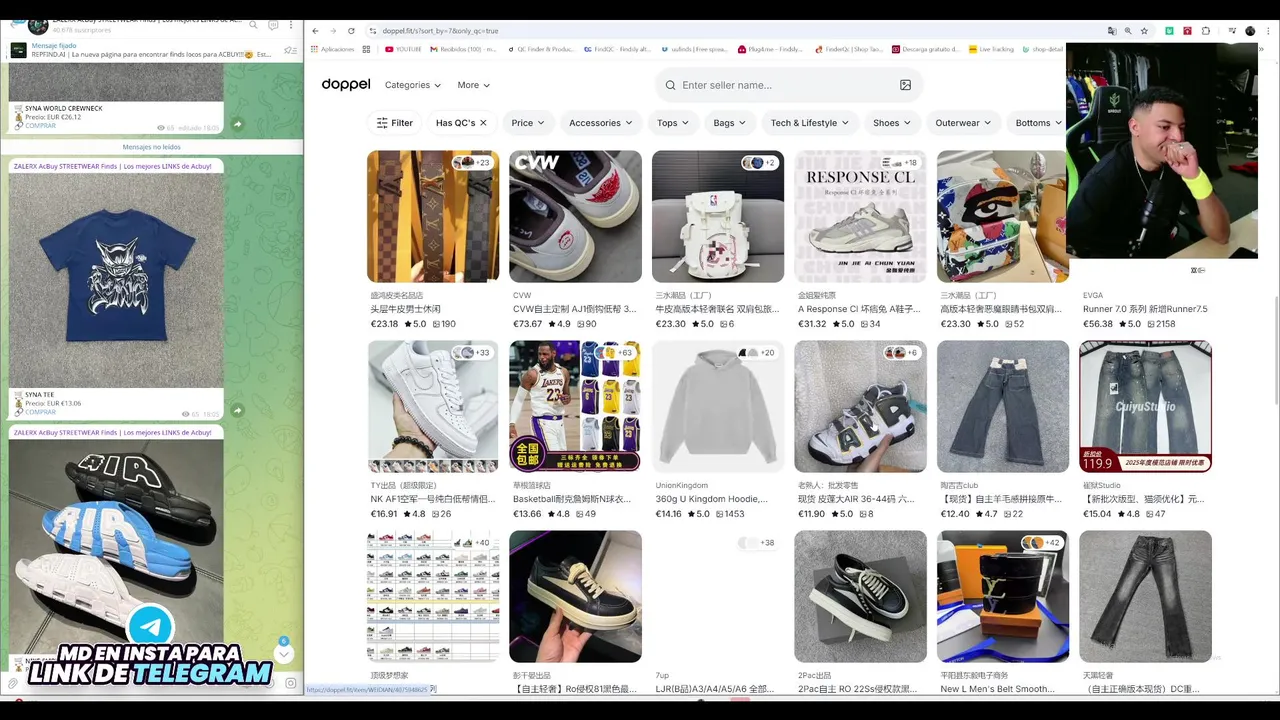The width and height of the screenshot is (1280, 720).
Task: Click the translate page icon in address bar
Action: (x=1111, y=31)
